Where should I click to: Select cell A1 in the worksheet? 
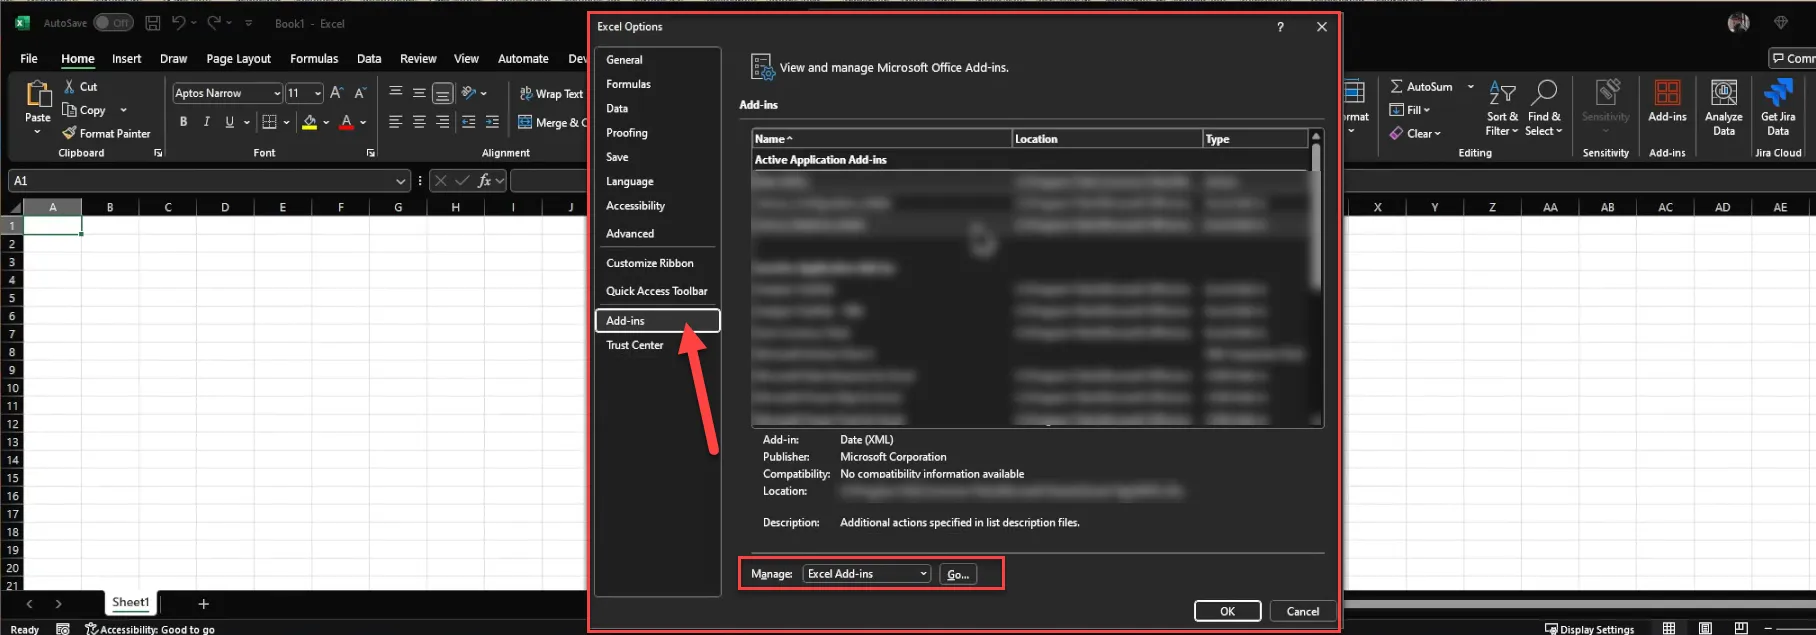pyautogui.click(x=53, y=226)
